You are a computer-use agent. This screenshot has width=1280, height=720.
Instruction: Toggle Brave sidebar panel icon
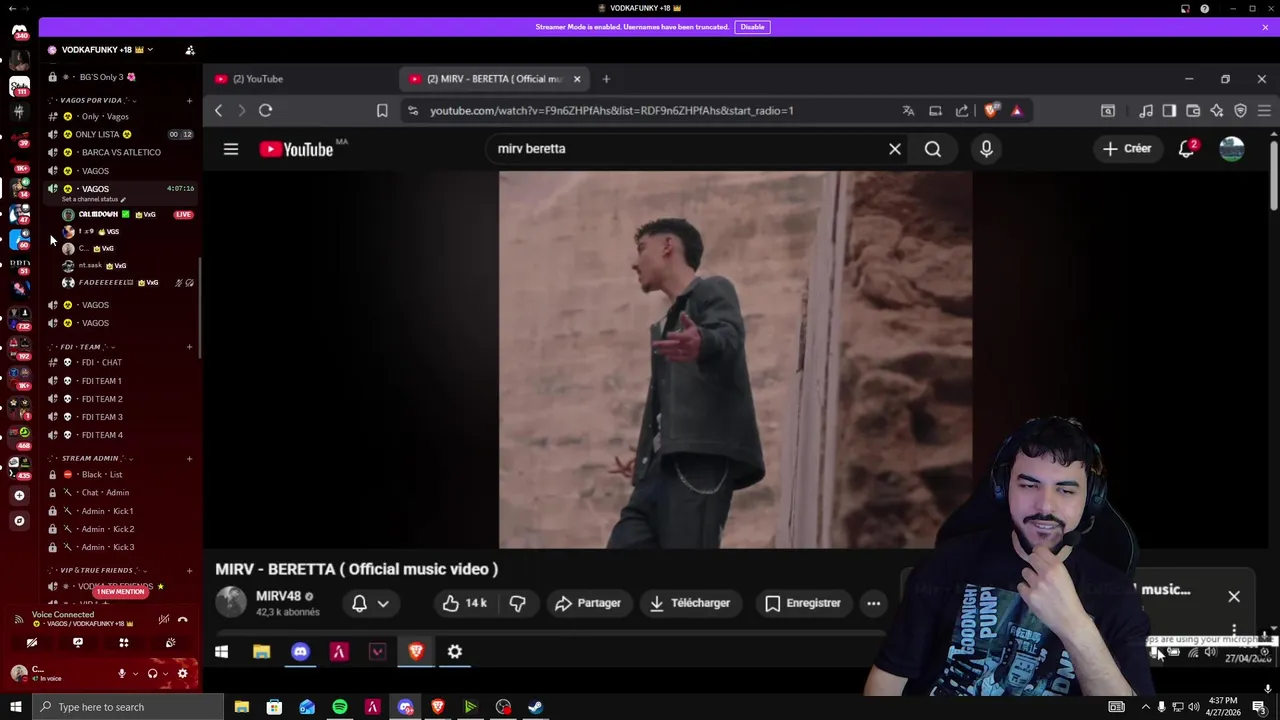[x=1169, y=110]
